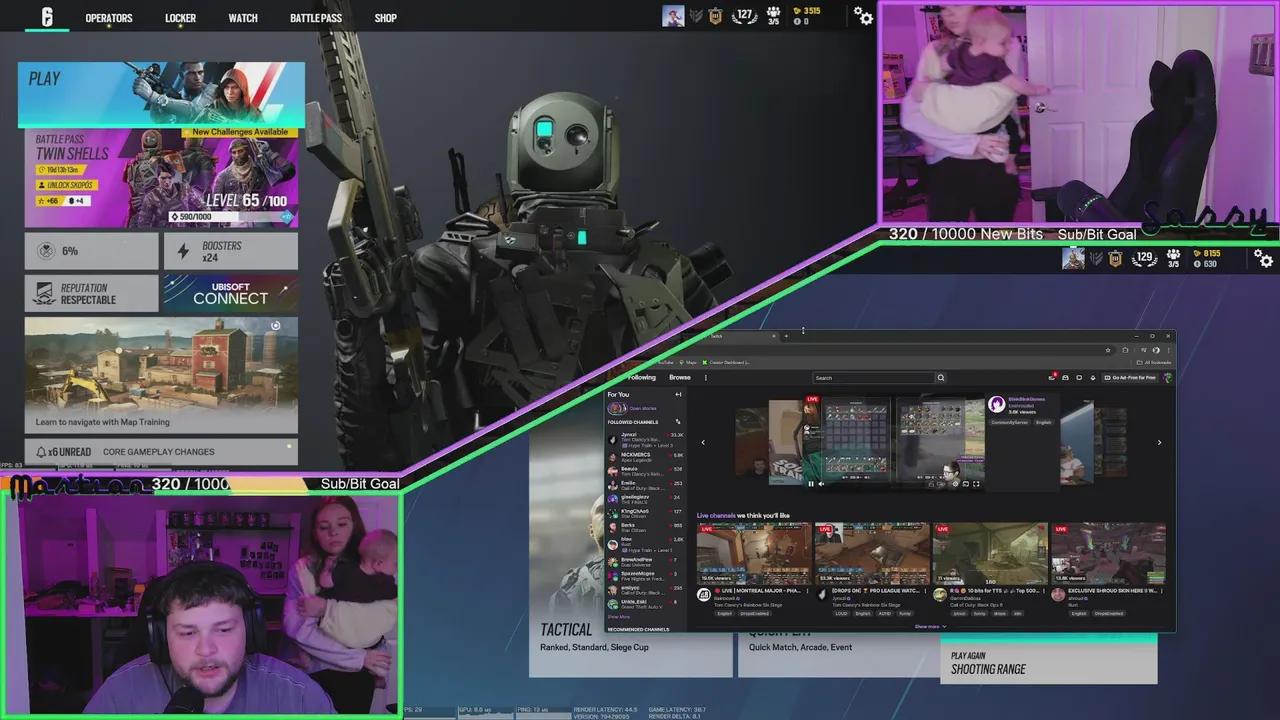Click the 6% tile
This screenshot has width=1280, height=720.
91,251
